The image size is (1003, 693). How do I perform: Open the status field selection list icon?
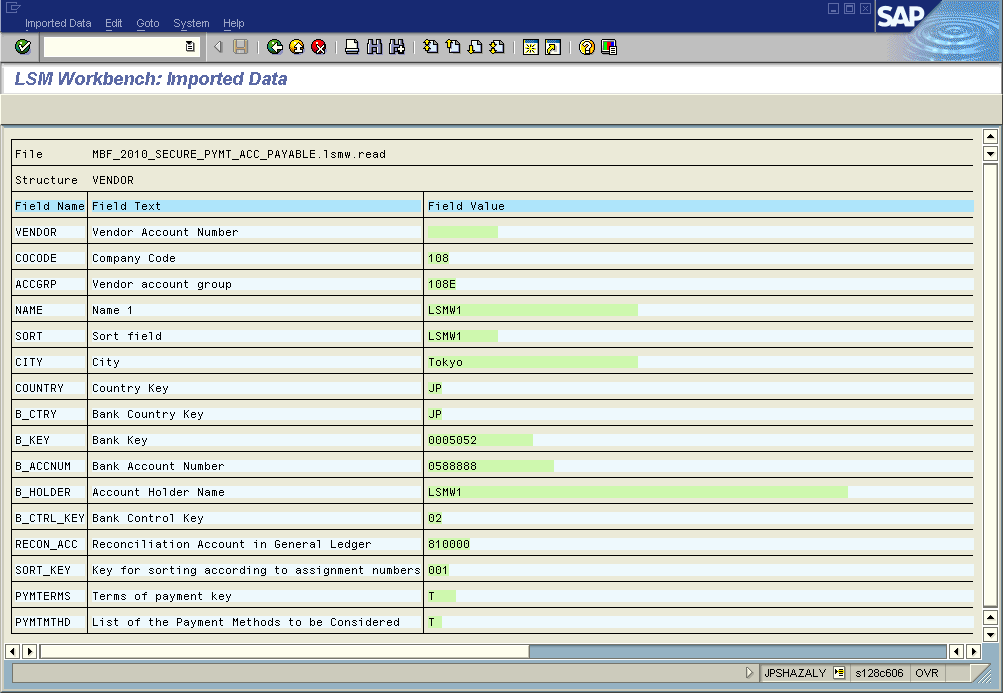coord(838,672)
